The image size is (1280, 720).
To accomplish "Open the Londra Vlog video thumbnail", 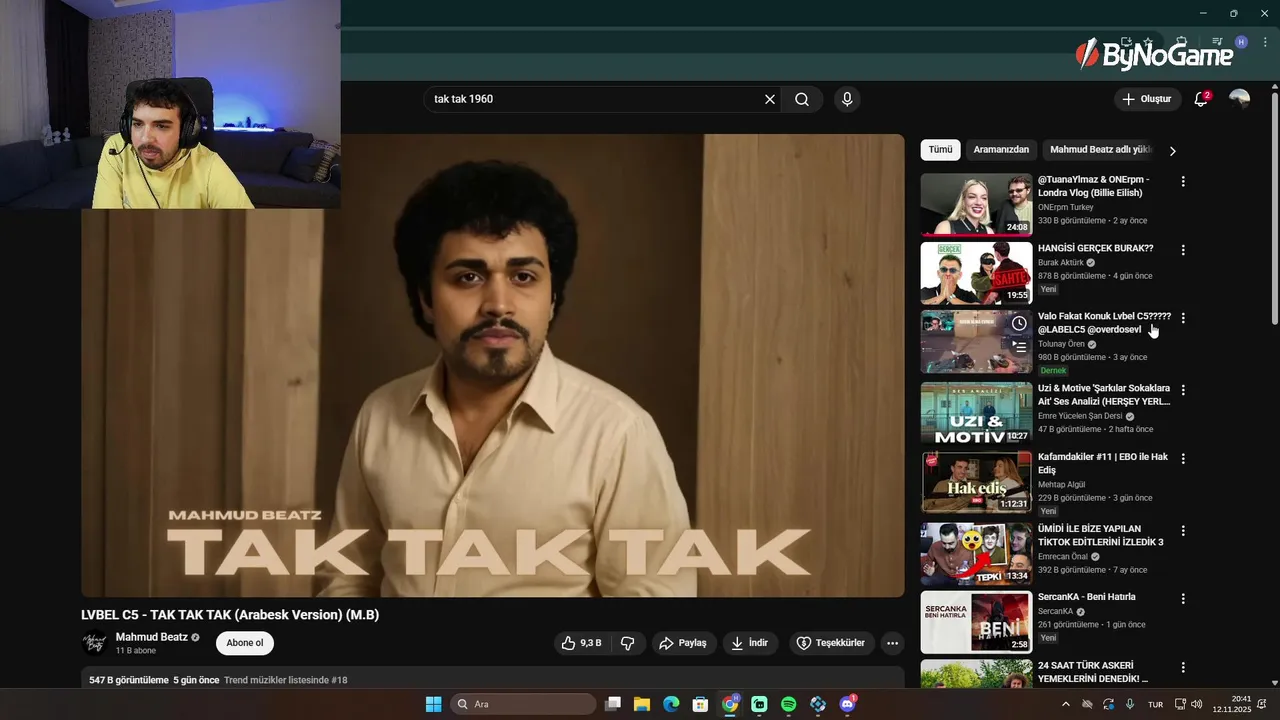I will [976, 205].
